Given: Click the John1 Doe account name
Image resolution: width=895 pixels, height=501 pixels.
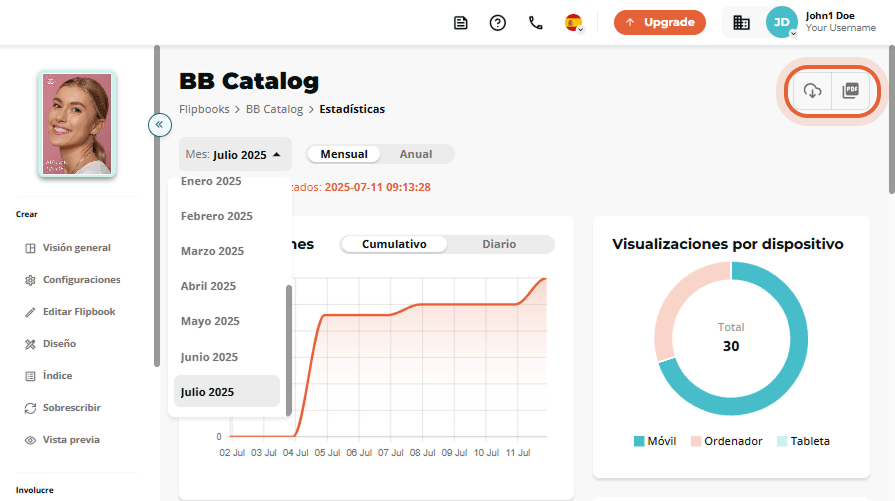Looking at the screenshot, I should point(830,16).
